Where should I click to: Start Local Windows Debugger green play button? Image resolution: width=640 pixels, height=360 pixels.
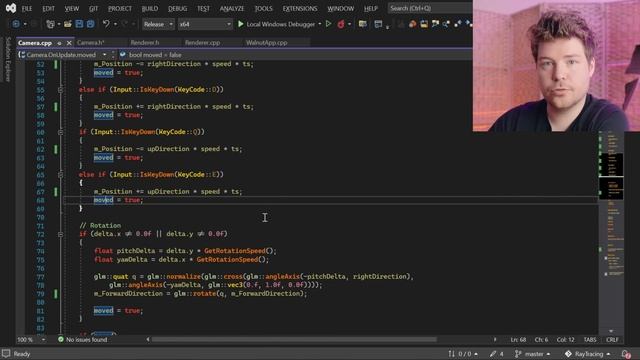pos(240,24)
